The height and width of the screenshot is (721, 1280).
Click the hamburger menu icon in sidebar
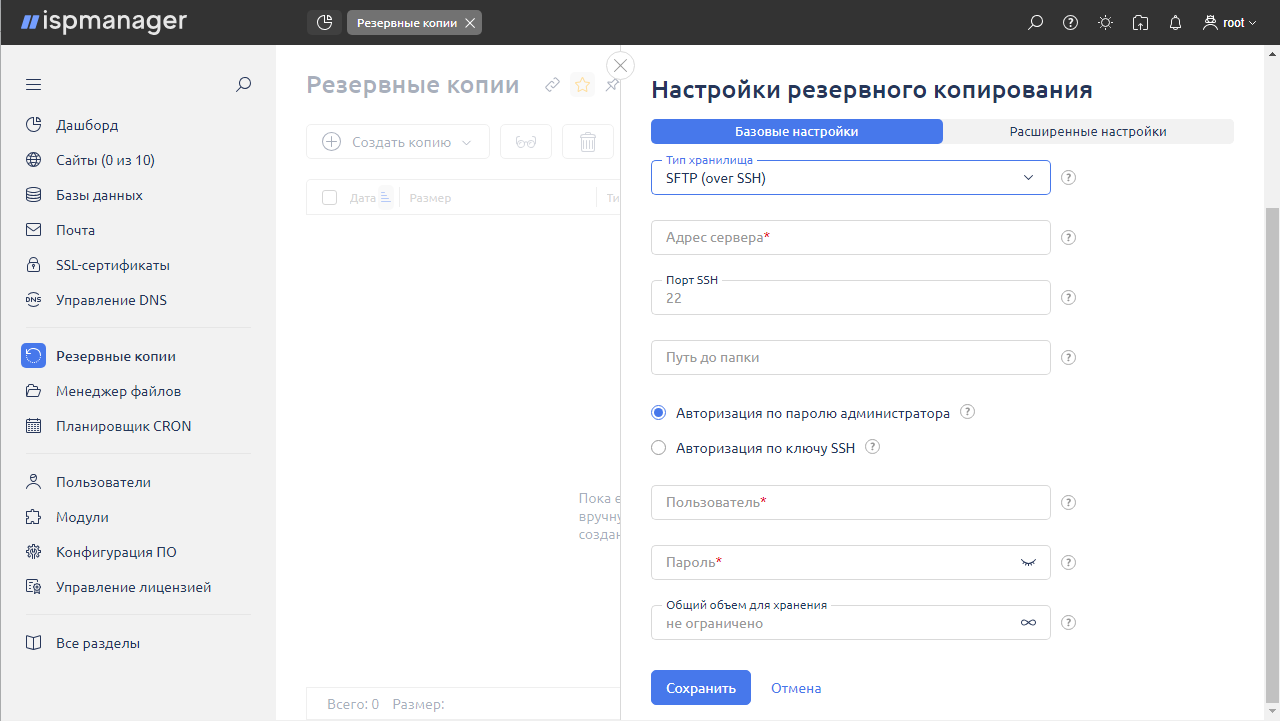(x=33, y=85)
